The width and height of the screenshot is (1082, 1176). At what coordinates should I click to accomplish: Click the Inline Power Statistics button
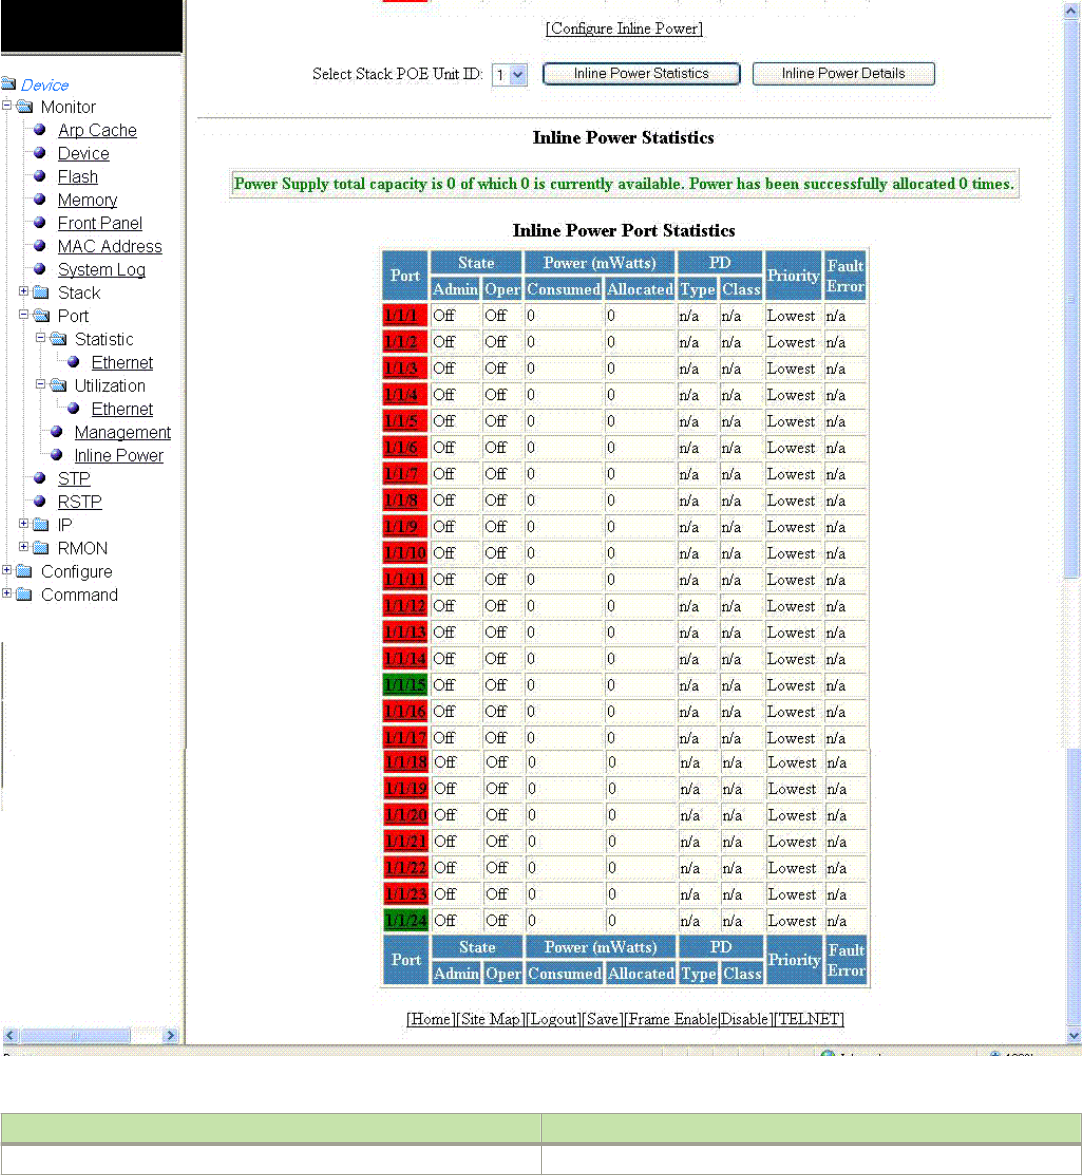[641, 74]
